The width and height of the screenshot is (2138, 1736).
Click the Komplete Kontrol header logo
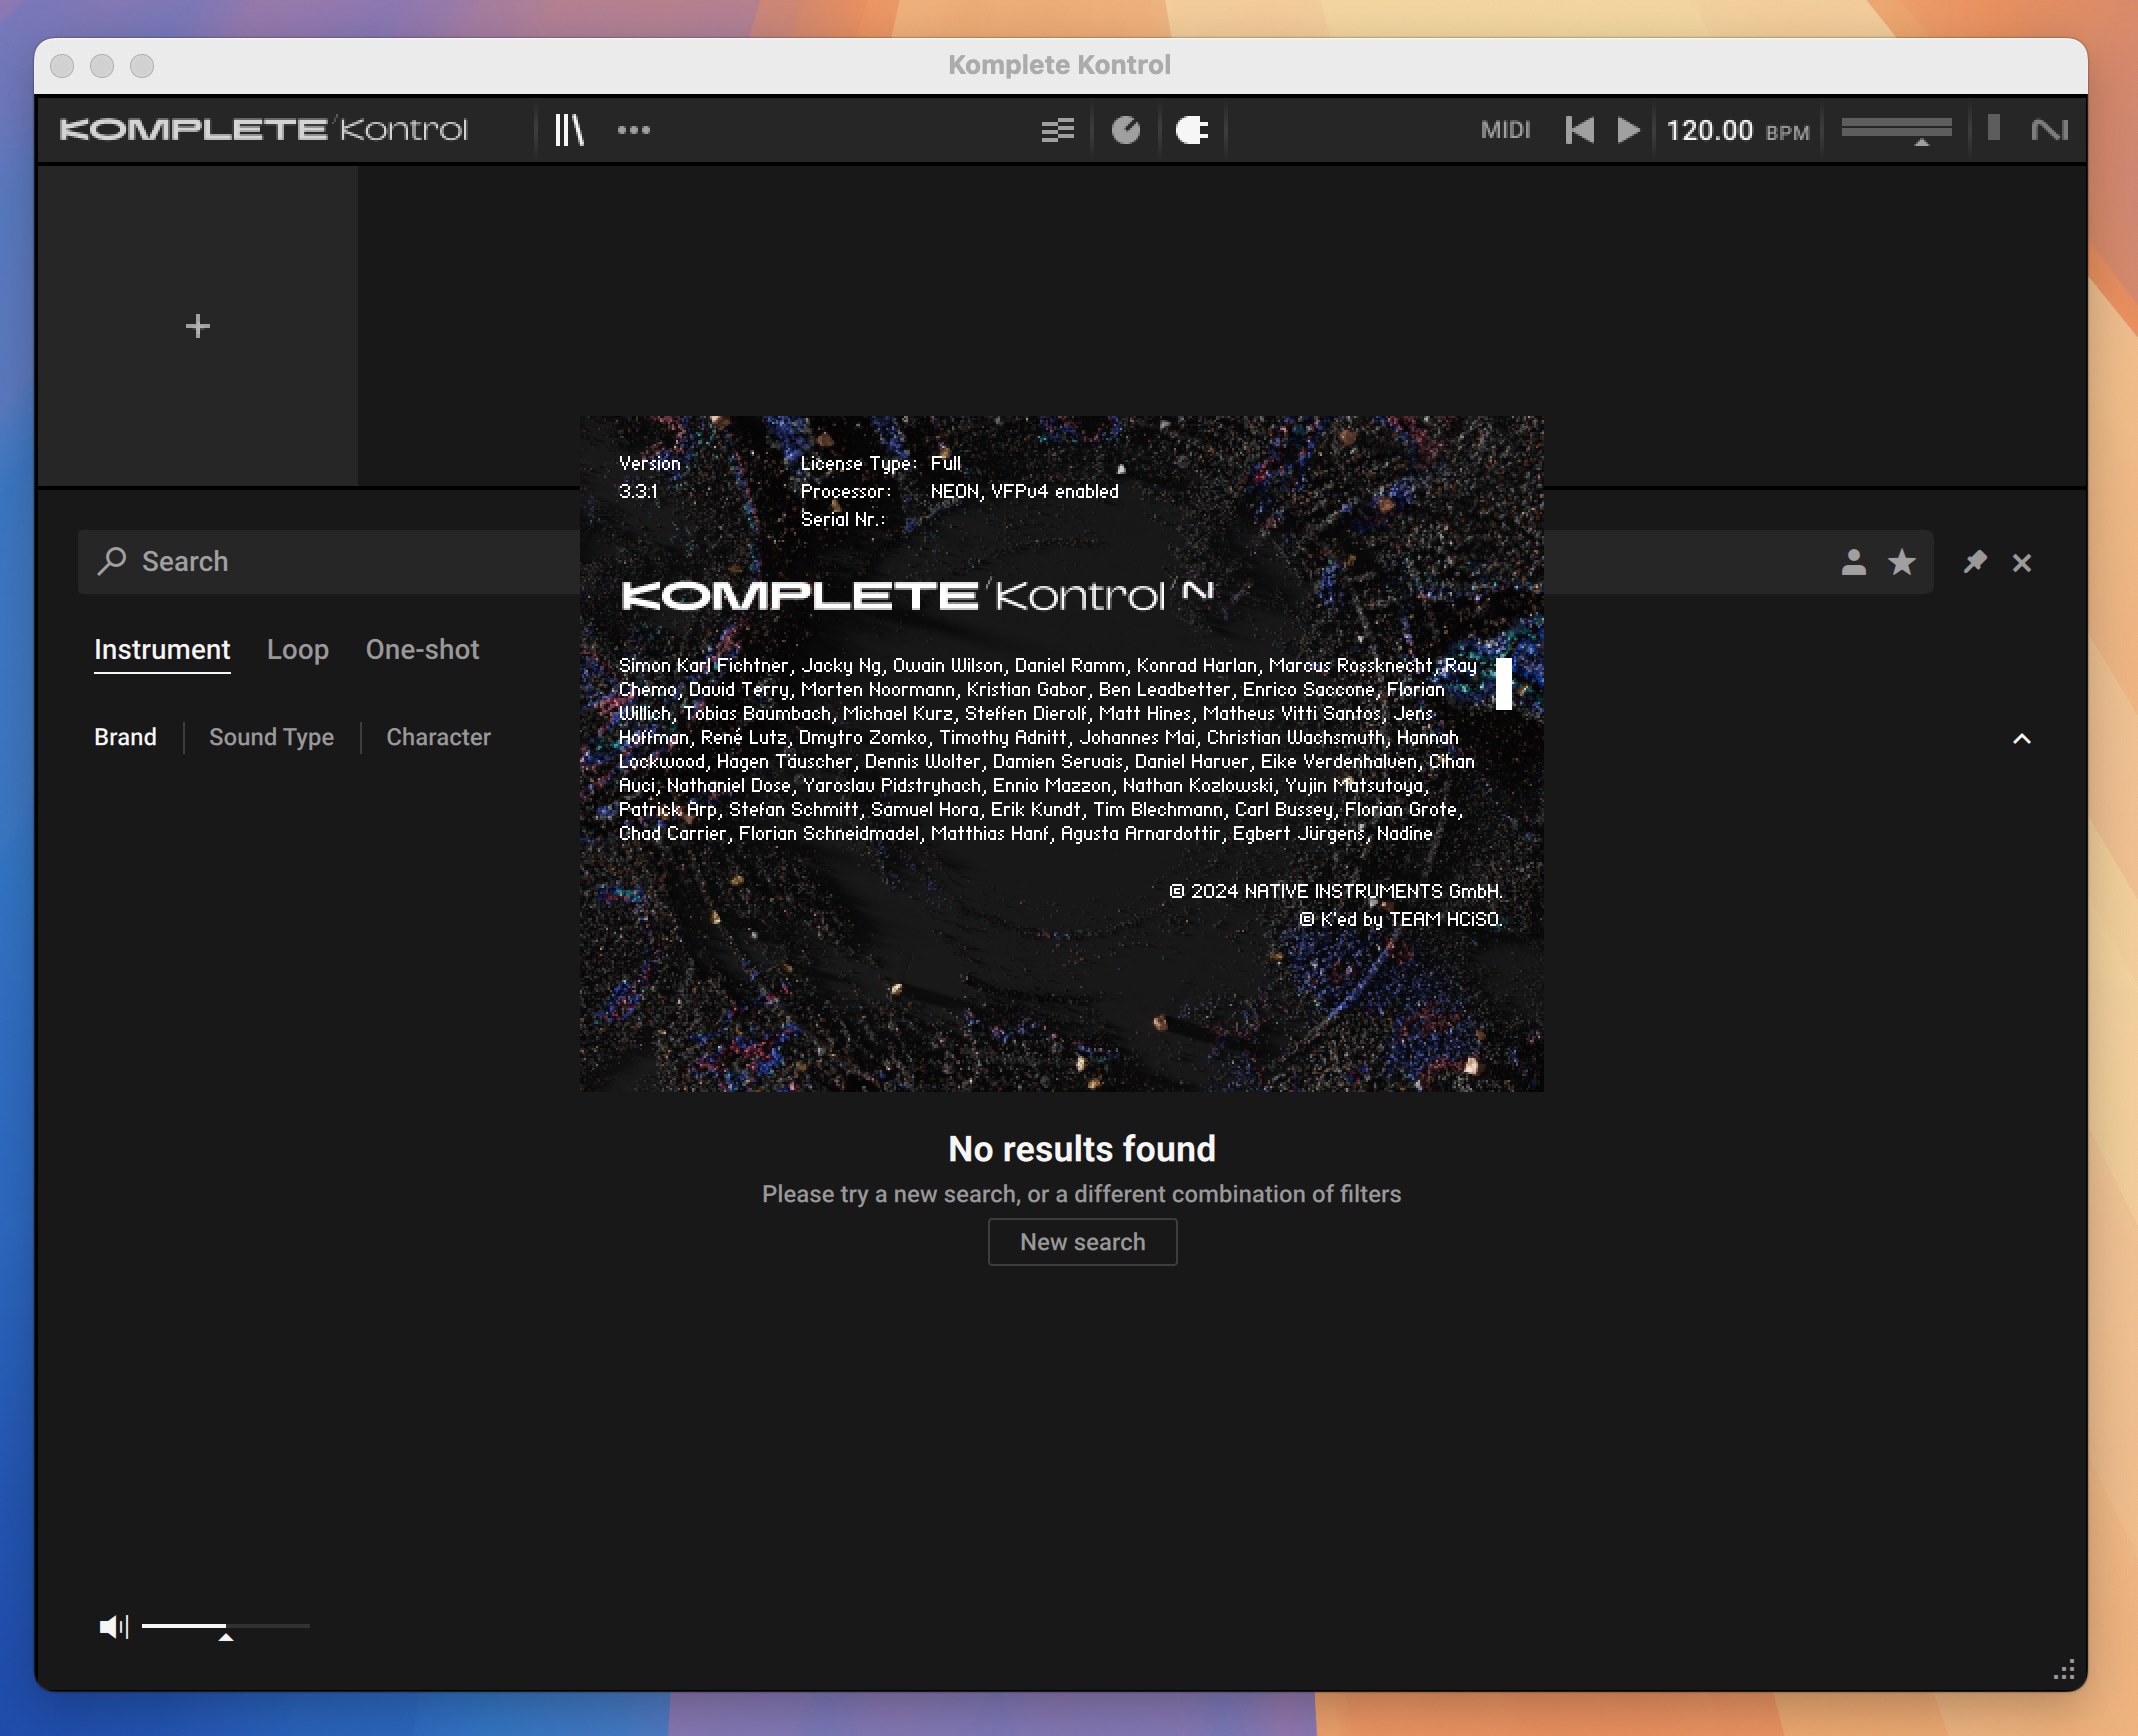pyautogui.click(x=263, y=130)
